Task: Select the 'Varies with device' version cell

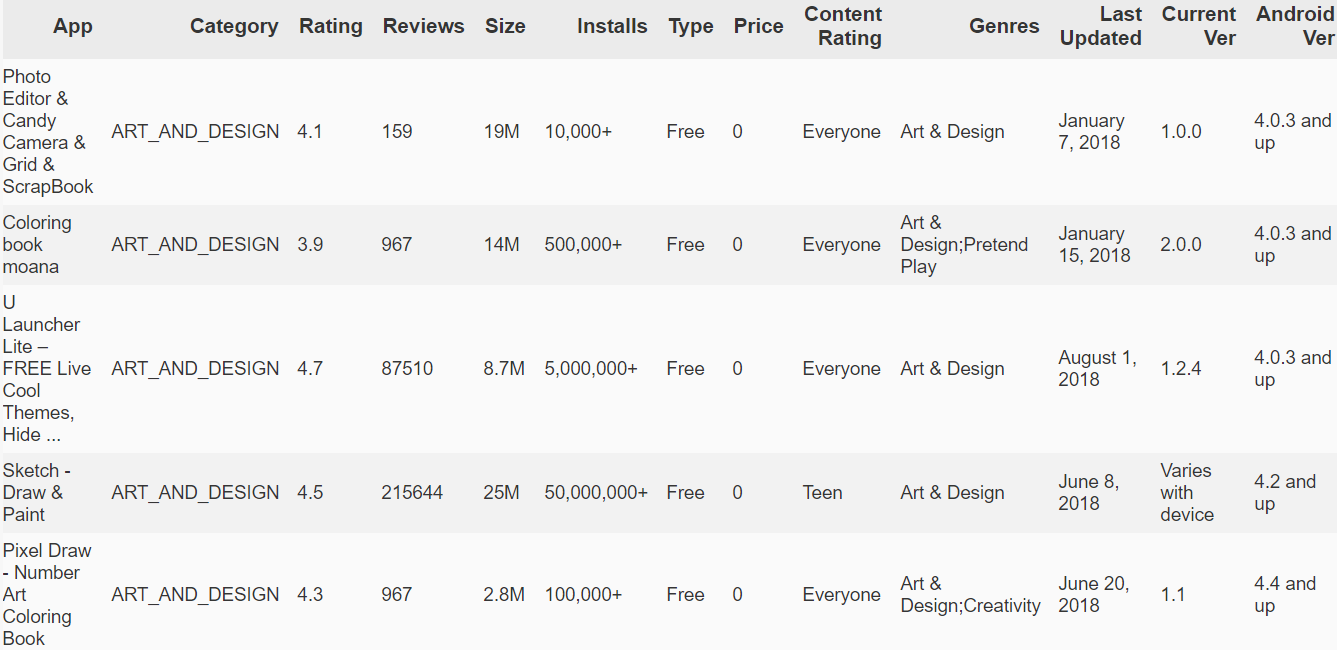Action: point(1187,493)
